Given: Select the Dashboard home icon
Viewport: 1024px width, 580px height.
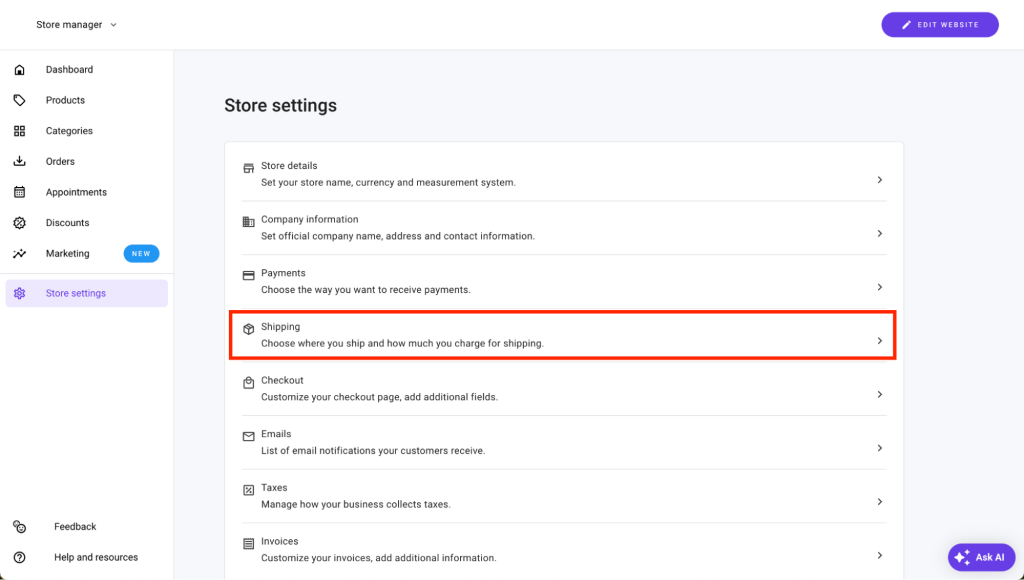Looking at the screenshot, I should coord(20,69).
